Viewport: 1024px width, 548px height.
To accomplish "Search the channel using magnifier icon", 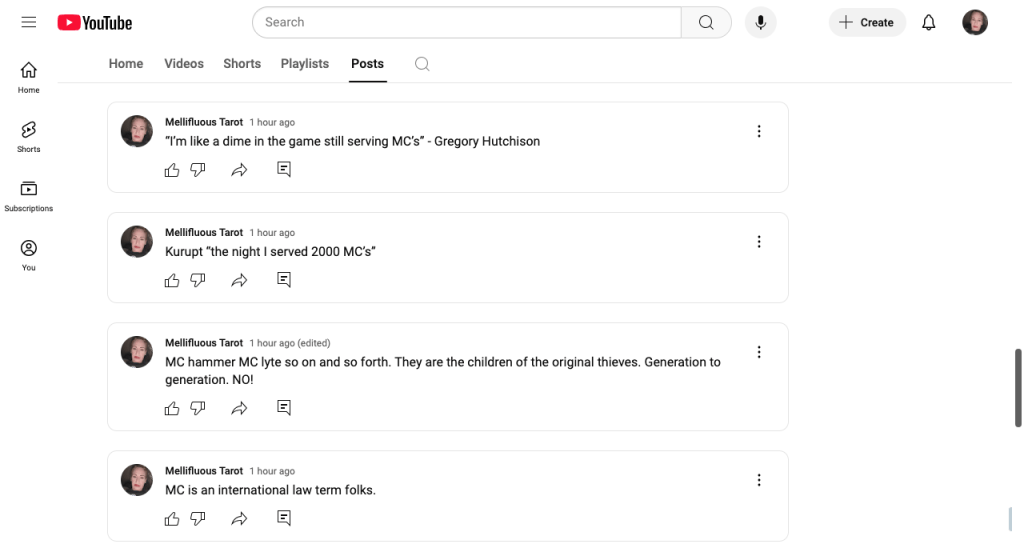I will 422,64.
